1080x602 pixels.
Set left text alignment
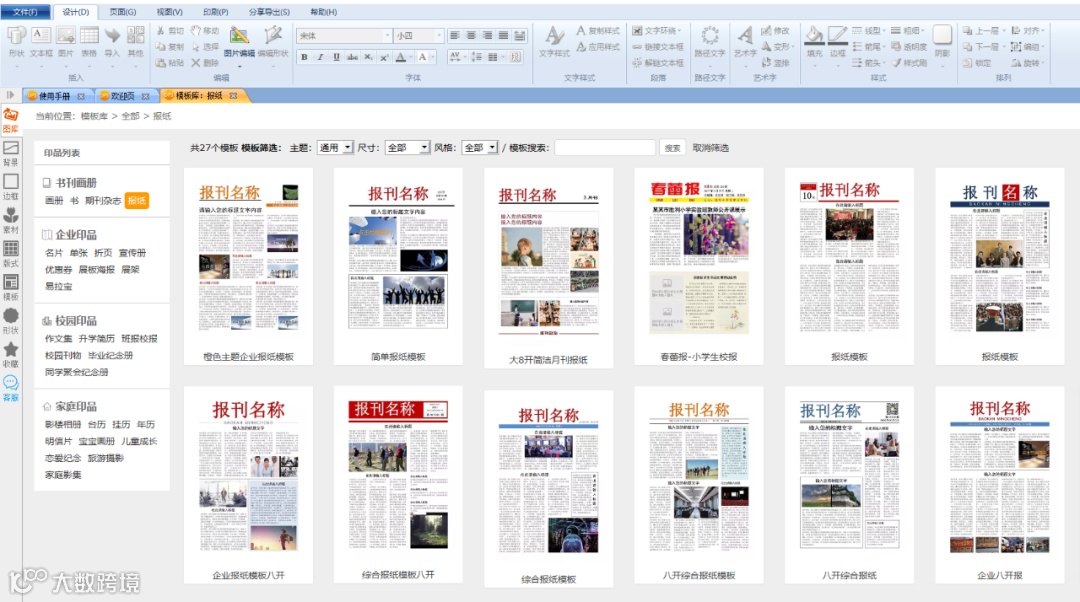coord(455,35)
